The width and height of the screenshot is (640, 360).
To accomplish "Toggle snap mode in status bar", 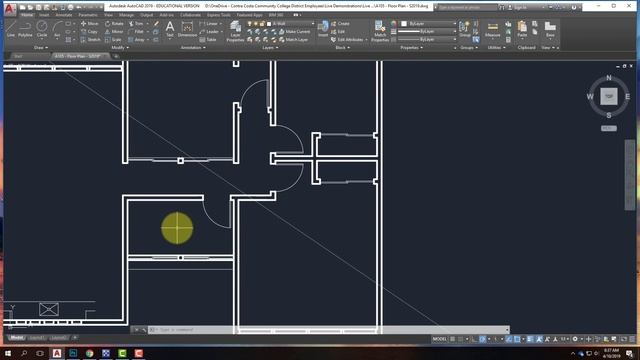I will [x=461, y=339].
